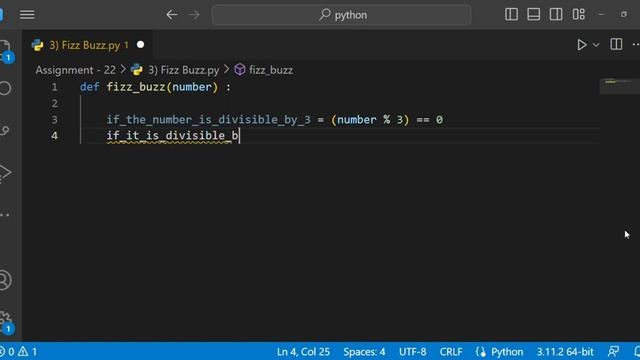This screenshot has height=360, width=640.
Task: Click the if_the_number_is_divisible_by_3 variable
Action: [209, 120]
